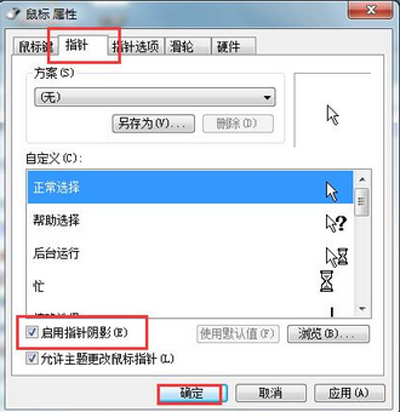Open the 方案 scheme dropdown
The width and height of the screenshot is (400, 412).
point(155,97)
